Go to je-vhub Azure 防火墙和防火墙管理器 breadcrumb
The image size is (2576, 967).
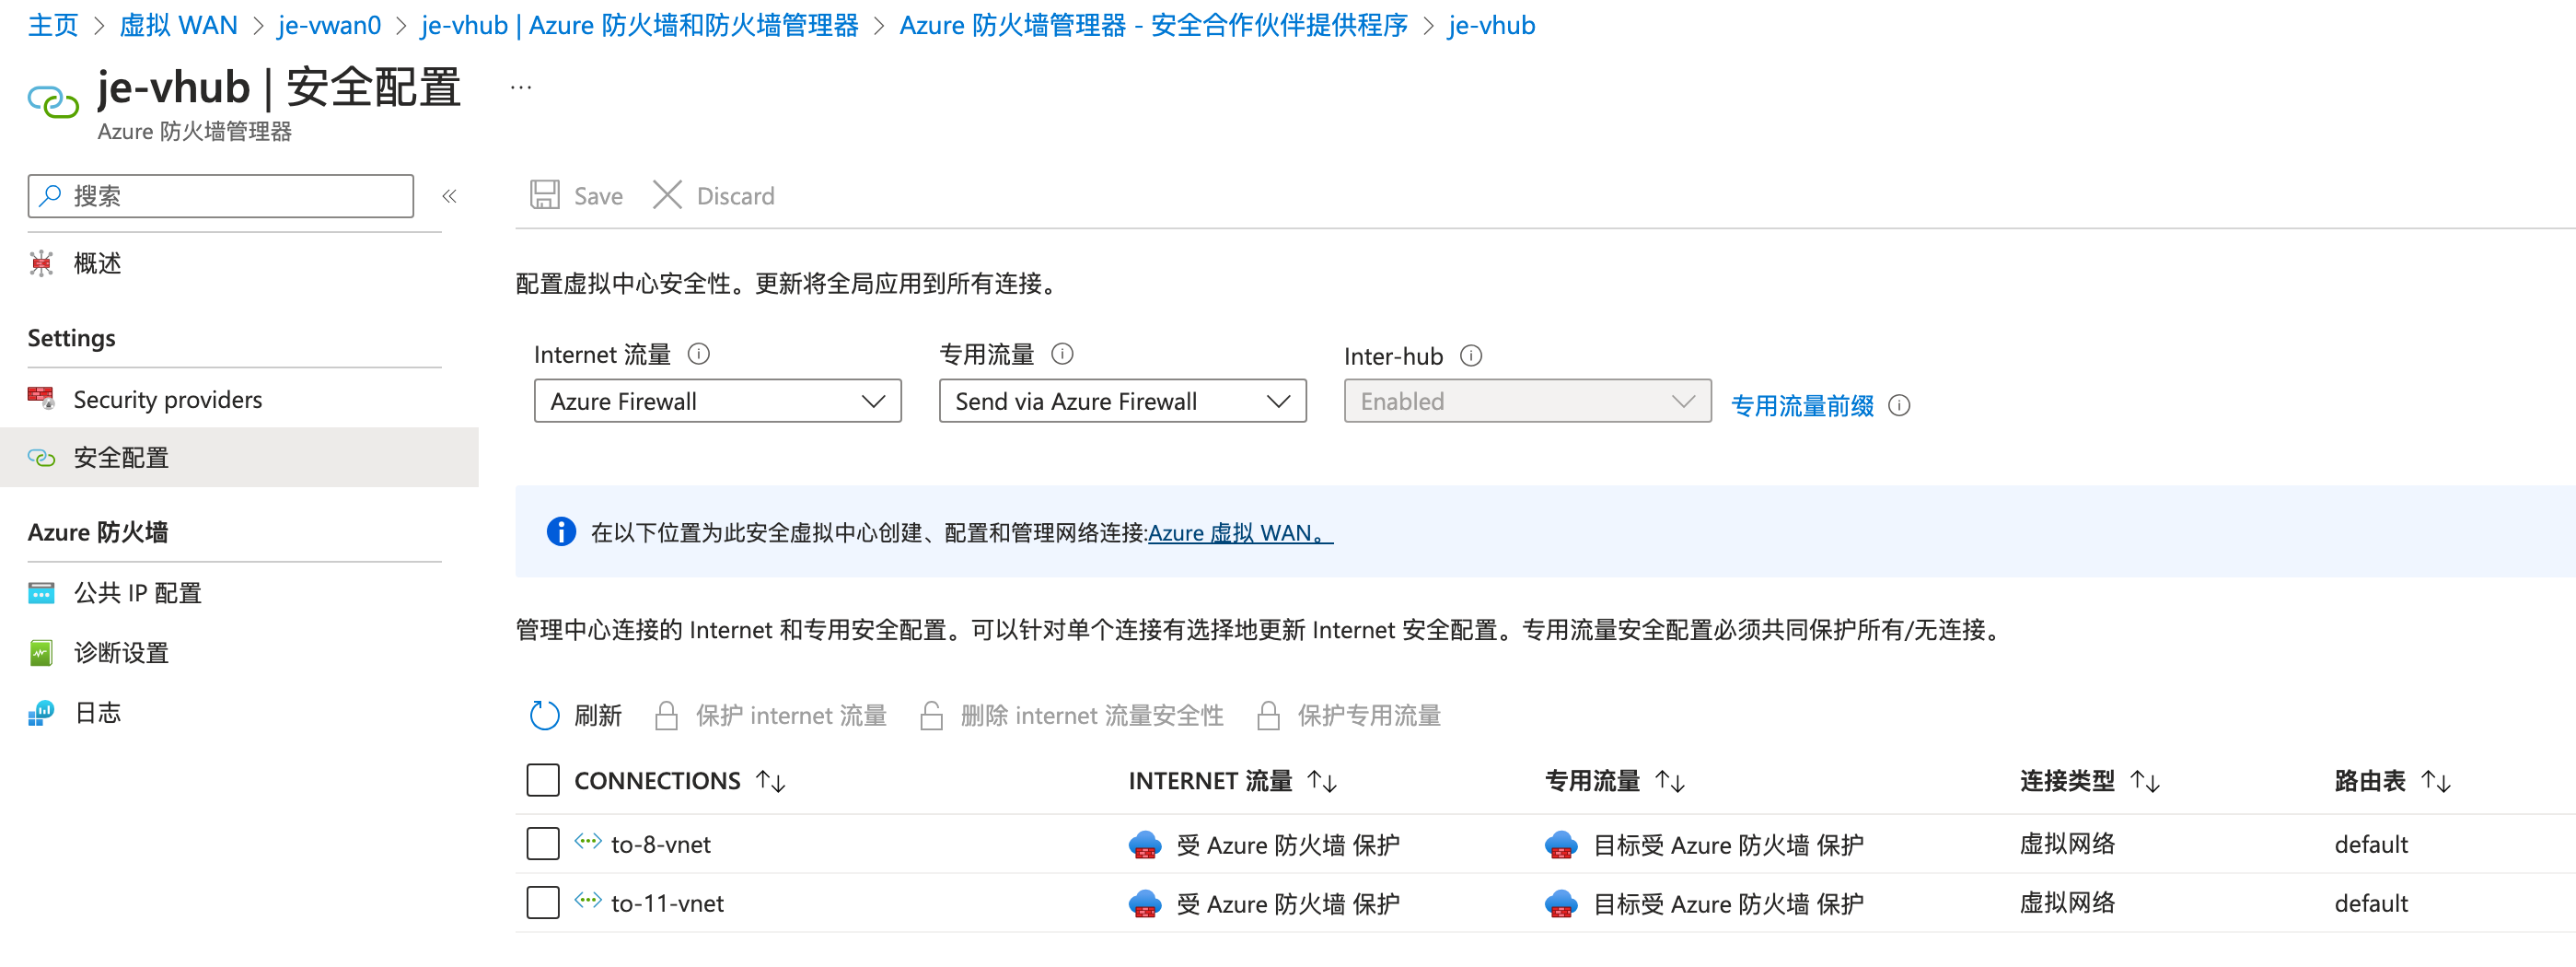point(640,25)
